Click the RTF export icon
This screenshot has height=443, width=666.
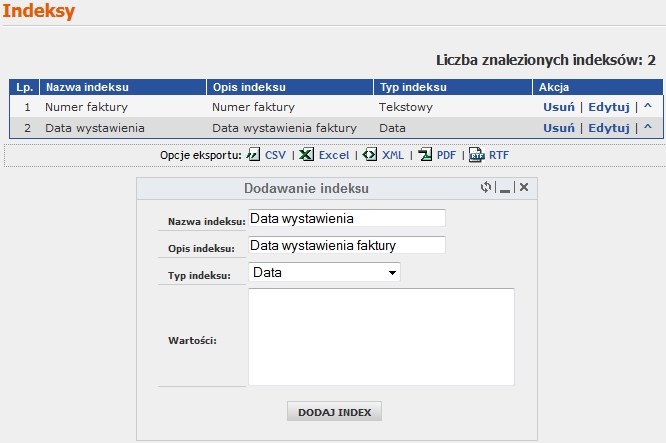coord(478,155)
